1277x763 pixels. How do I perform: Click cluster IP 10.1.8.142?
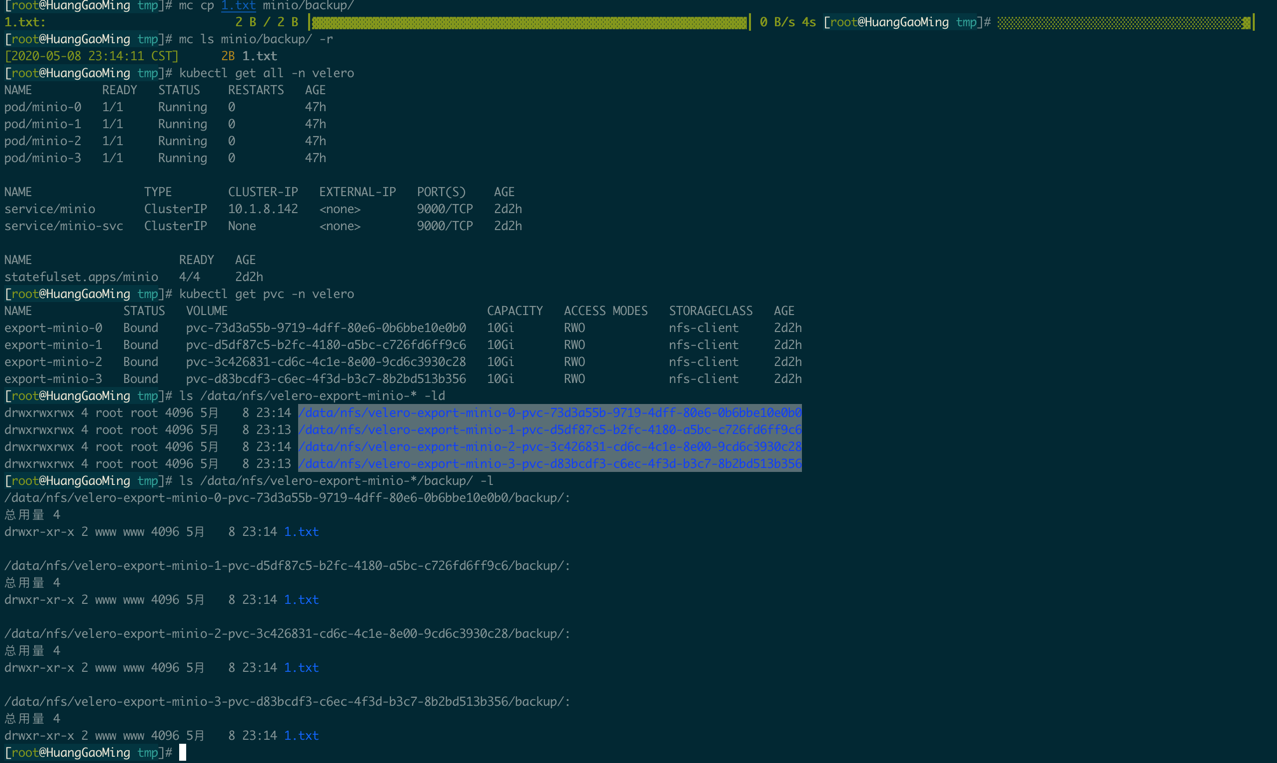[263, 209]
